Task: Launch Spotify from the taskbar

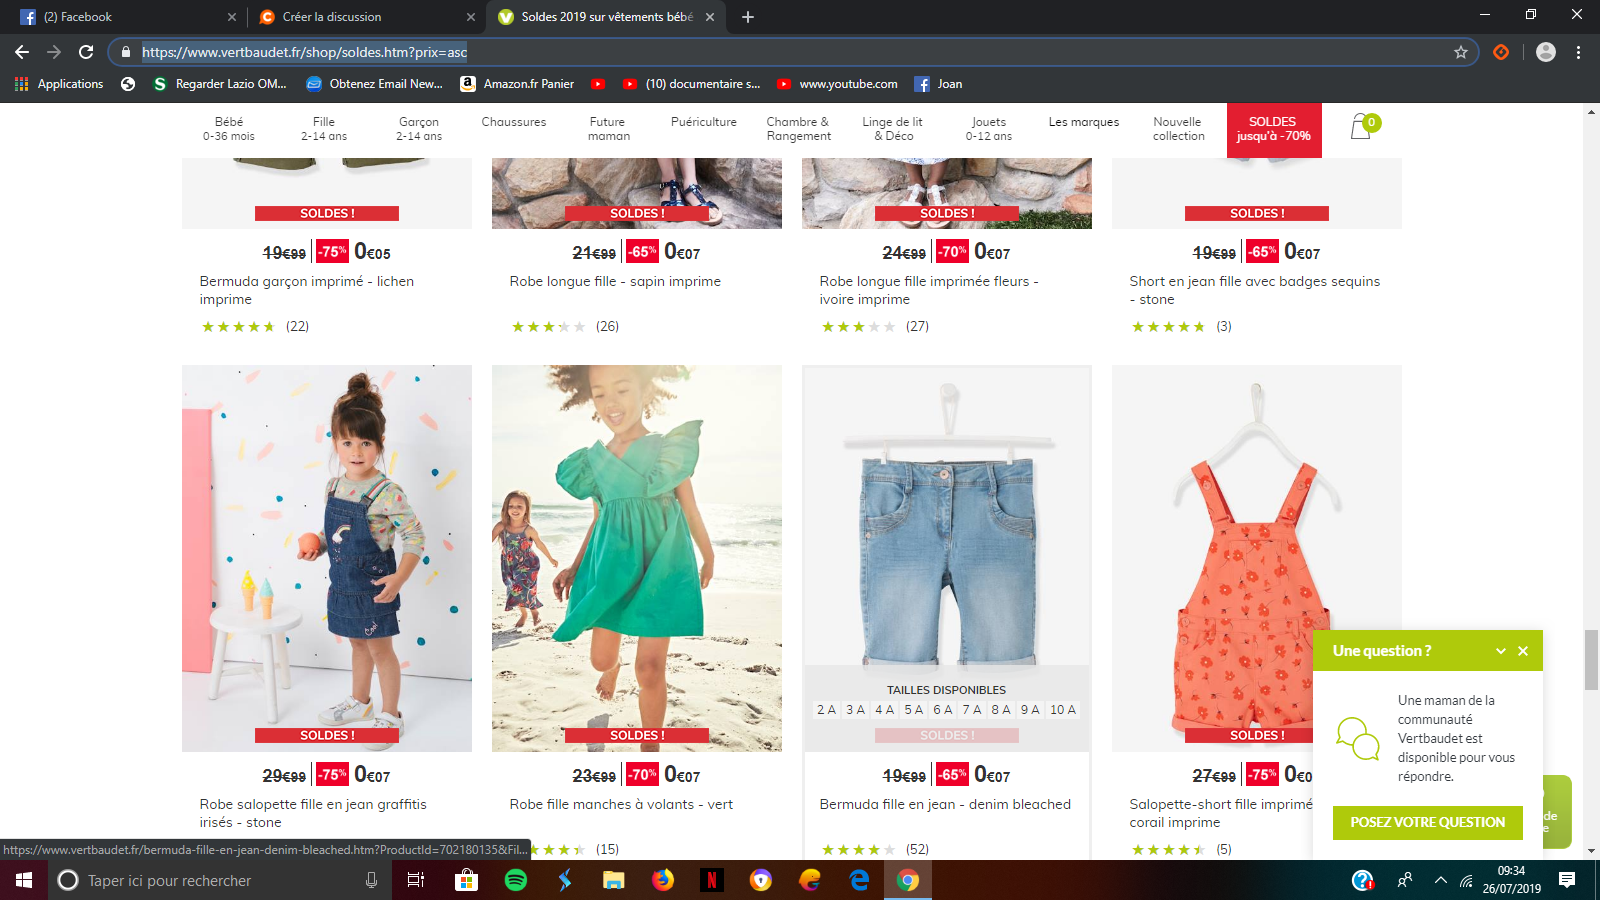Action: click(516, 880)
